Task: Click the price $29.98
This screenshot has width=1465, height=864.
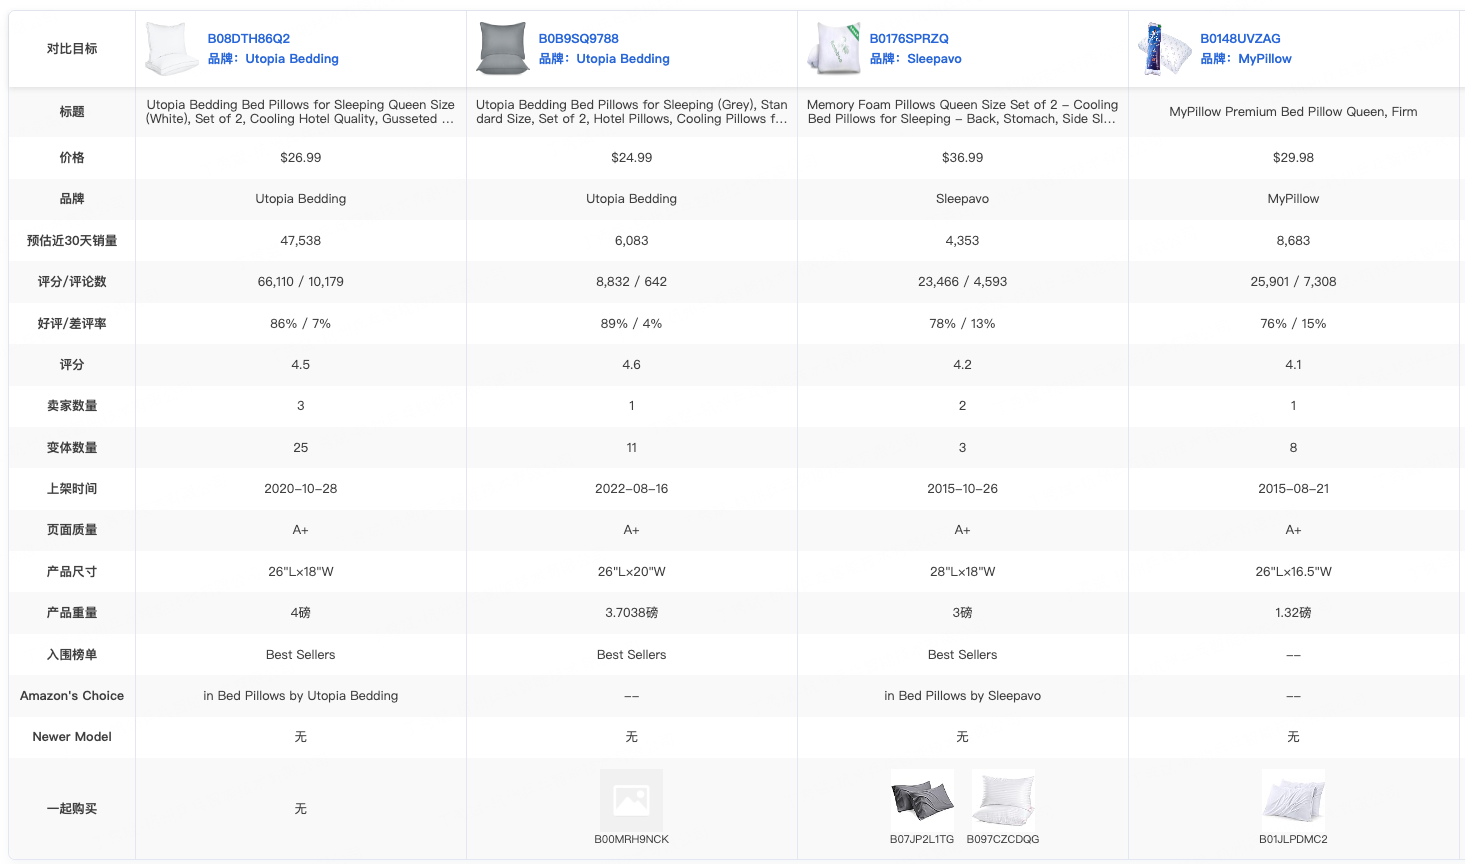Action: pyautogui.click(x=1294, y=158)
